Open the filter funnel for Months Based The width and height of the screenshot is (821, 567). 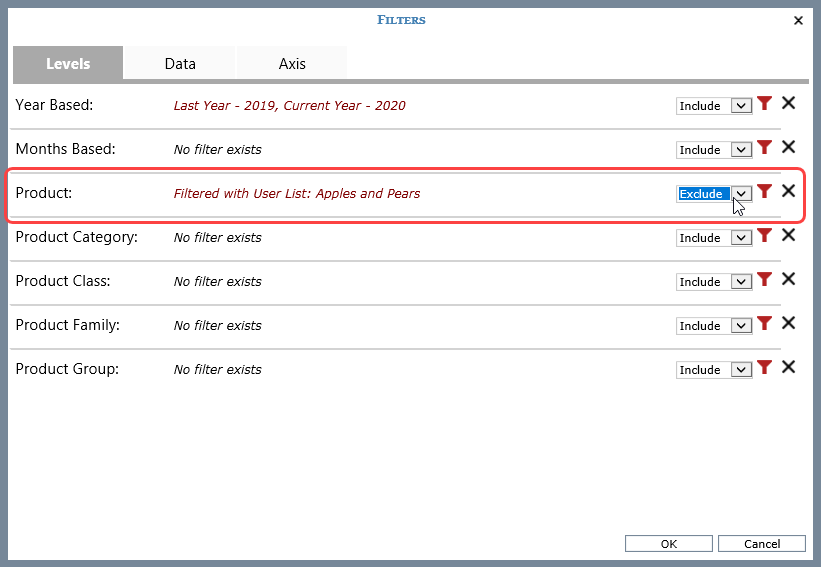coord(765,148)
